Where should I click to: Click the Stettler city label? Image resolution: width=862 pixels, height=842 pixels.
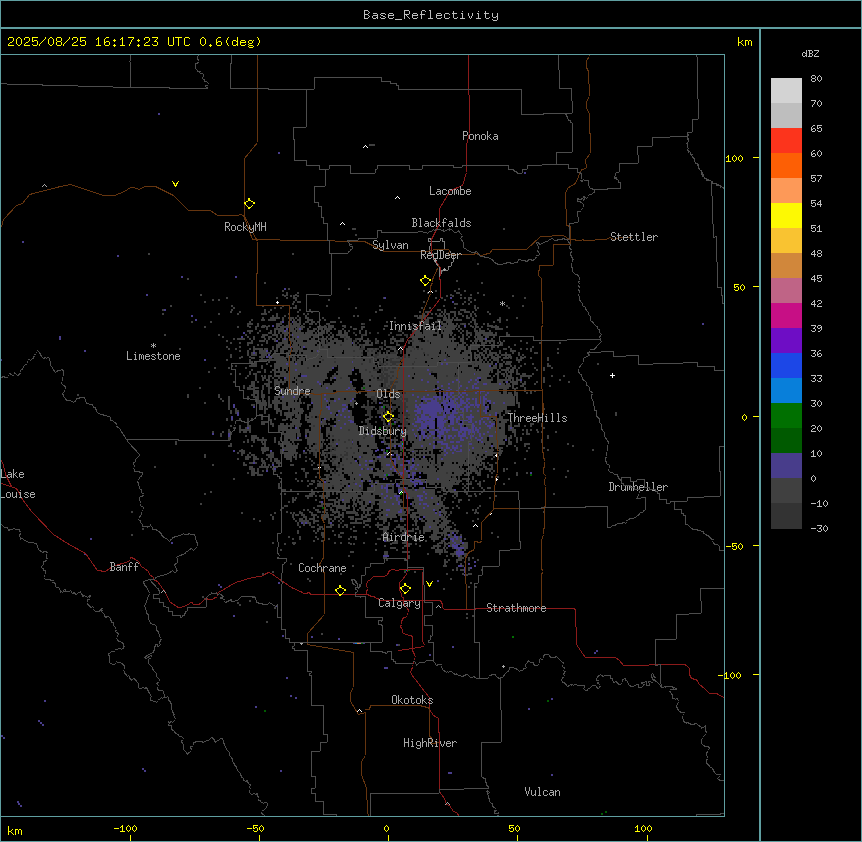coord(634,237)
